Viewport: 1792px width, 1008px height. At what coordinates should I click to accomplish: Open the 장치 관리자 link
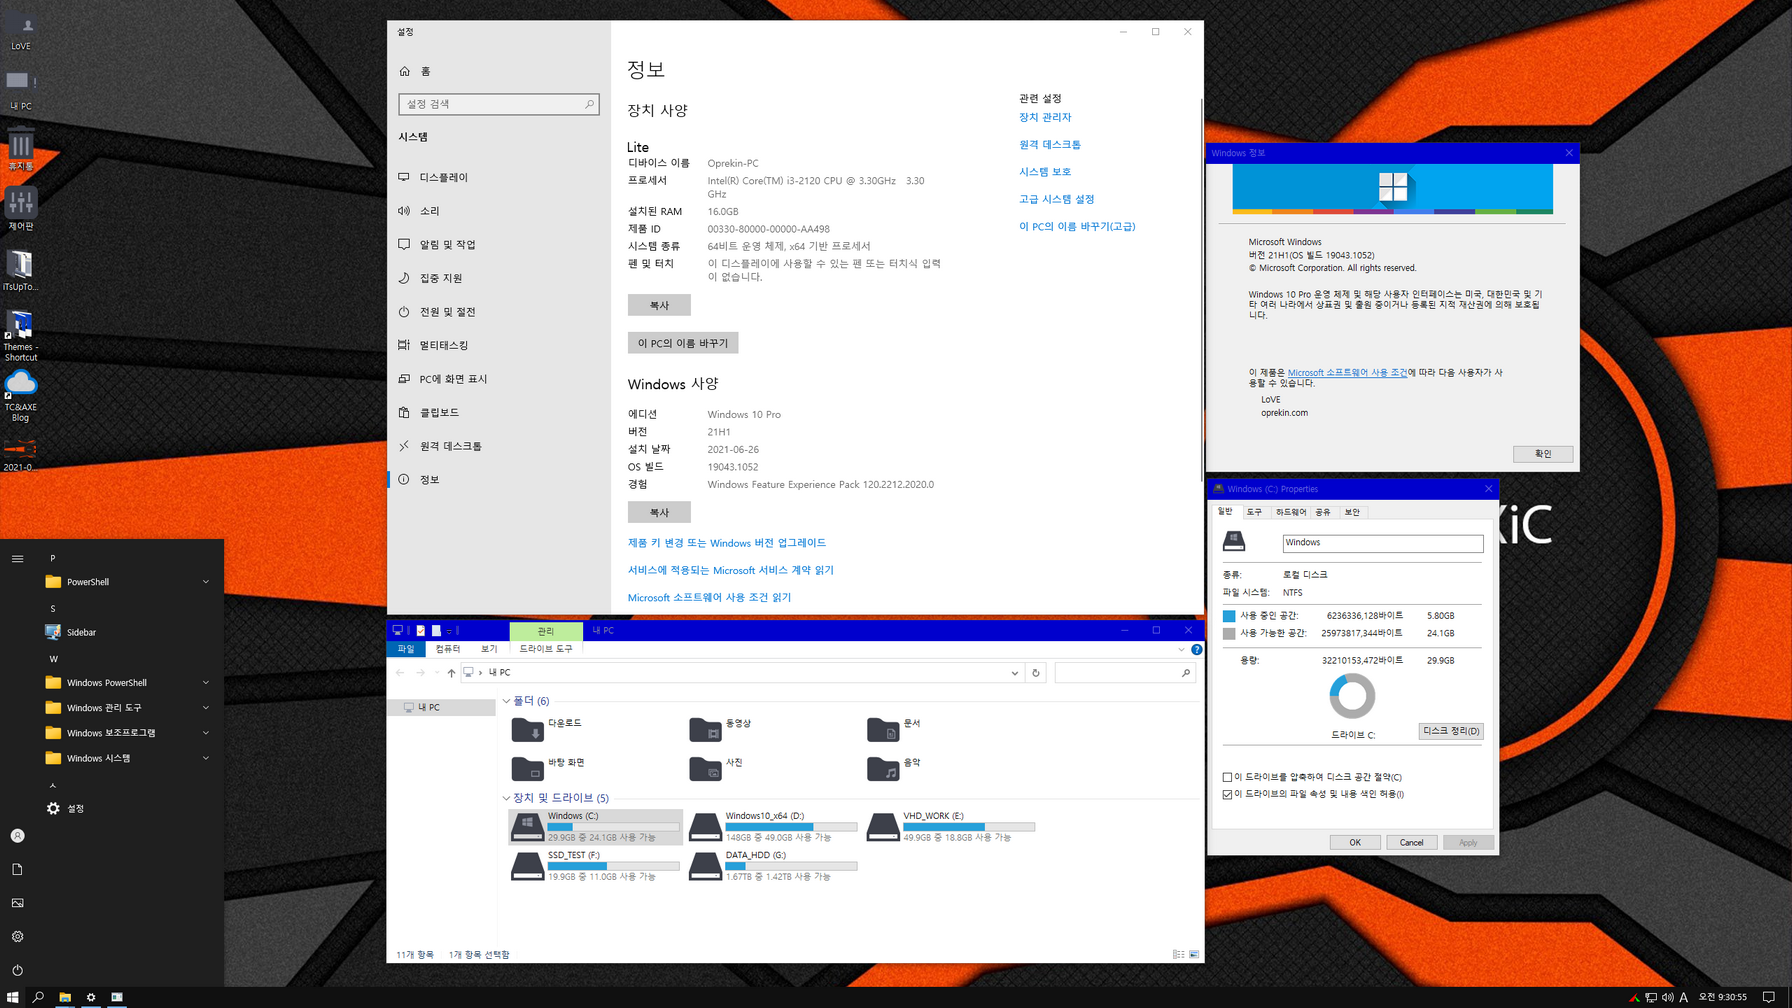[x=1045, y=117]
